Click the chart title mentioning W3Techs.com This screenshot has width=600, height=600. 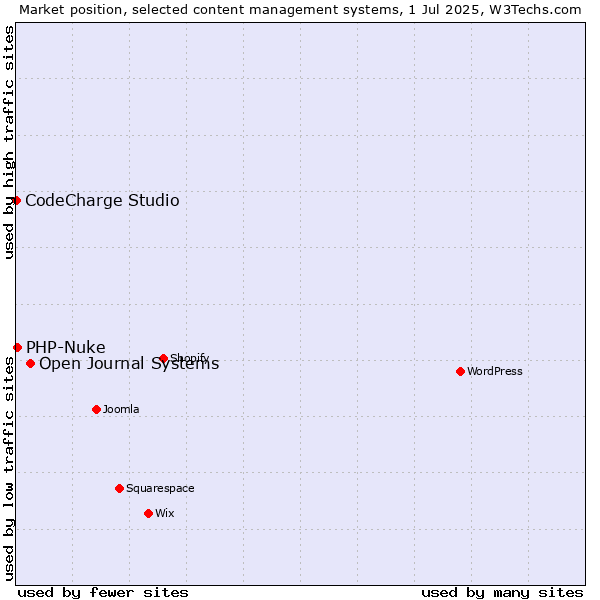coord(300,10)
